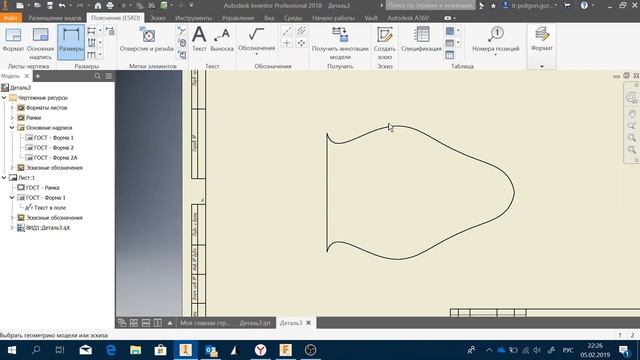Click the Основная надпись title block tool
Screen dimensions: 640x360
tap(40, 43)
